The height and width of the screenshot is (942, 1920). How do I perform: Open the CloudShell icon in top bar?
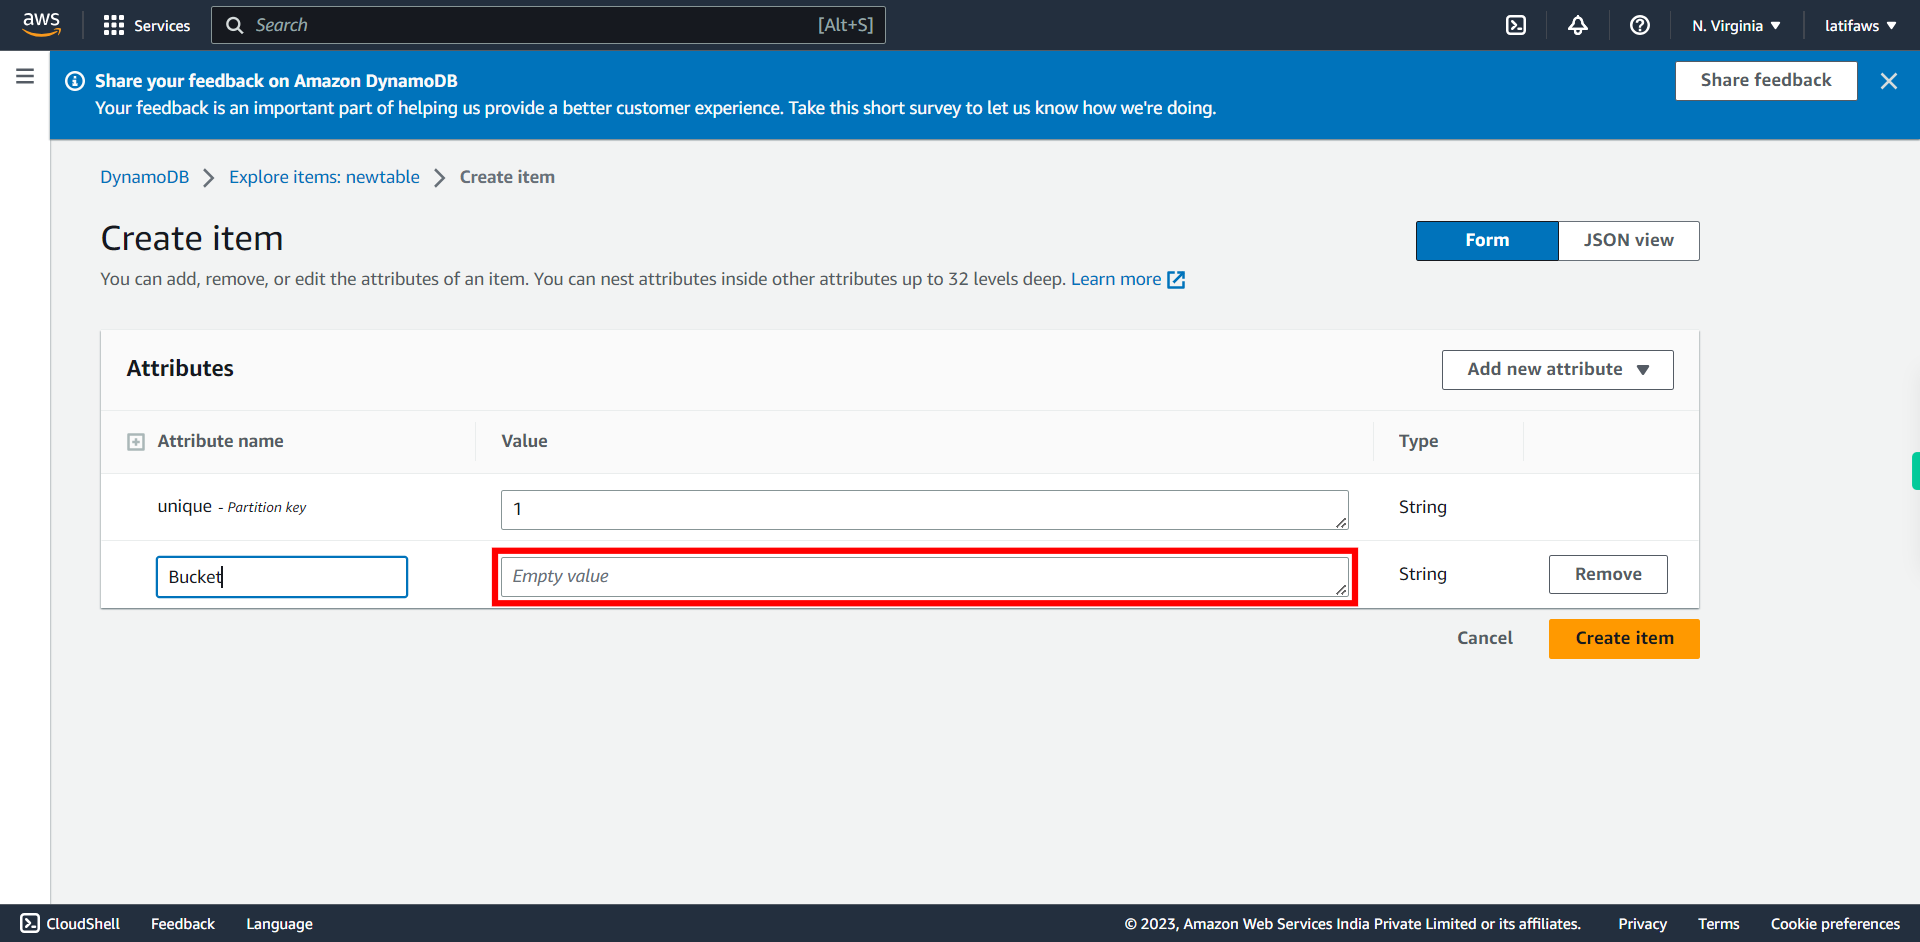[1516, 25]
